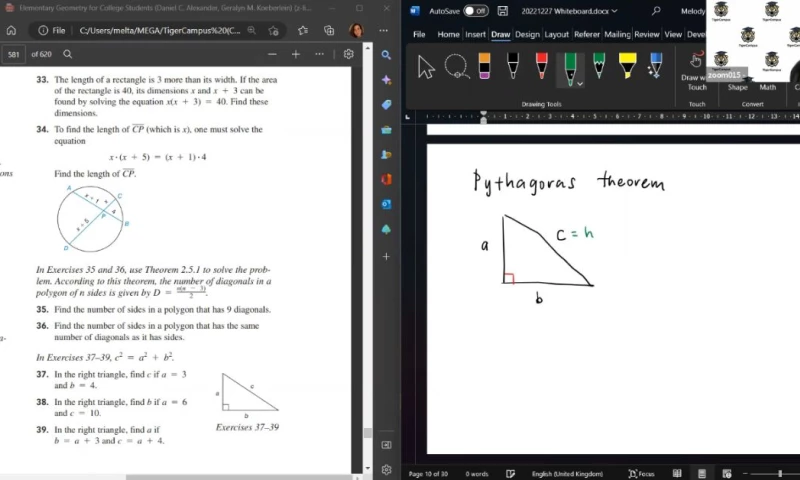This screenshot has height=480, width=800.
Task: Enable Focus mode in Word
Action: click(641, 474)
